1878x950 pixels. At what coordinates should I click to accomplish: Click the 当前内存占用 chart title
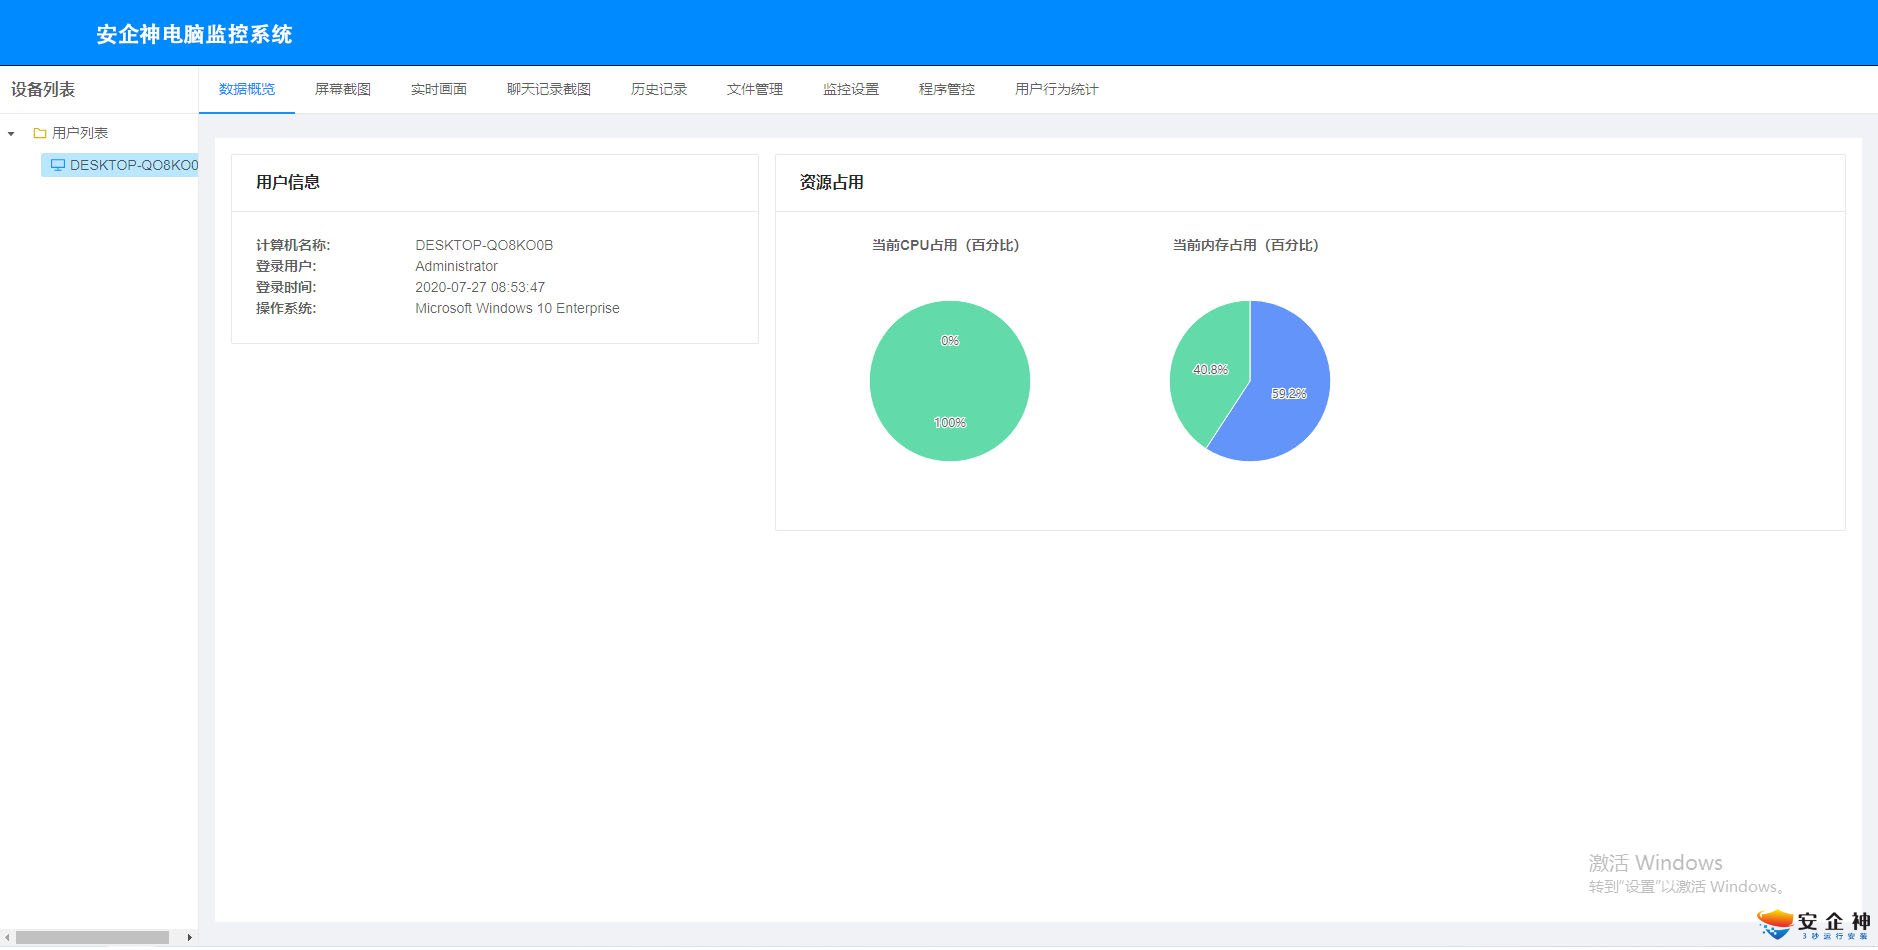pyautogui.click(x=1245, y=245)
